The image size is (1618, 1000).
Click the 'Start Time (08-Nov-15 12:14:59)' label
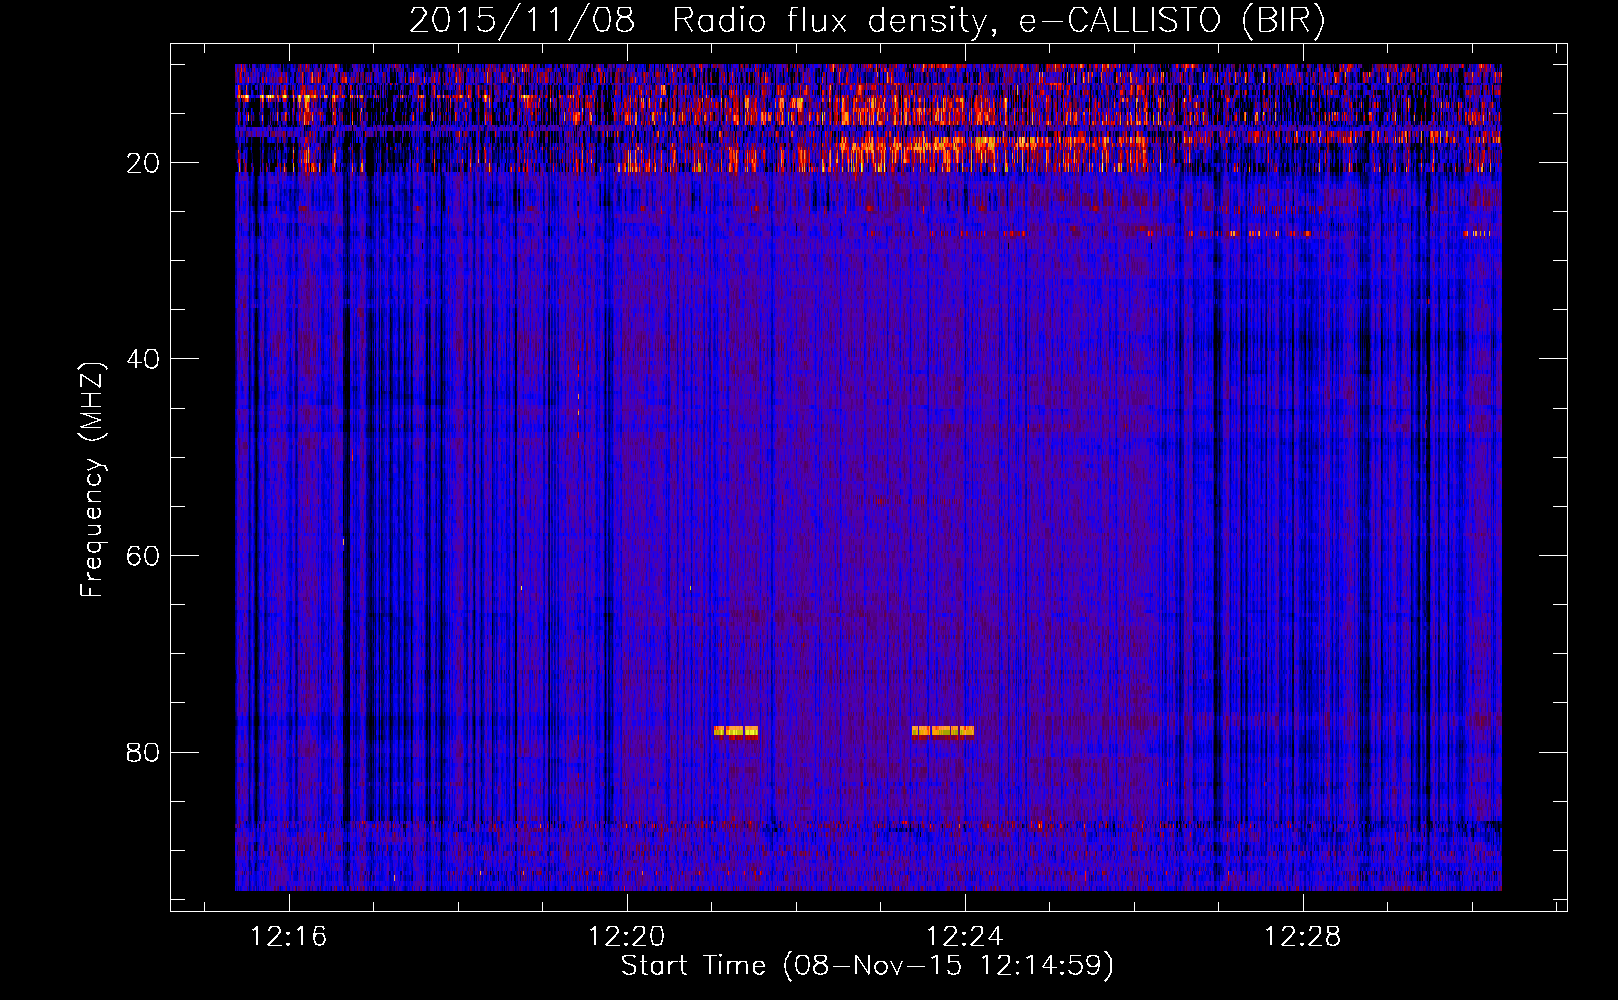pos(867,966)
